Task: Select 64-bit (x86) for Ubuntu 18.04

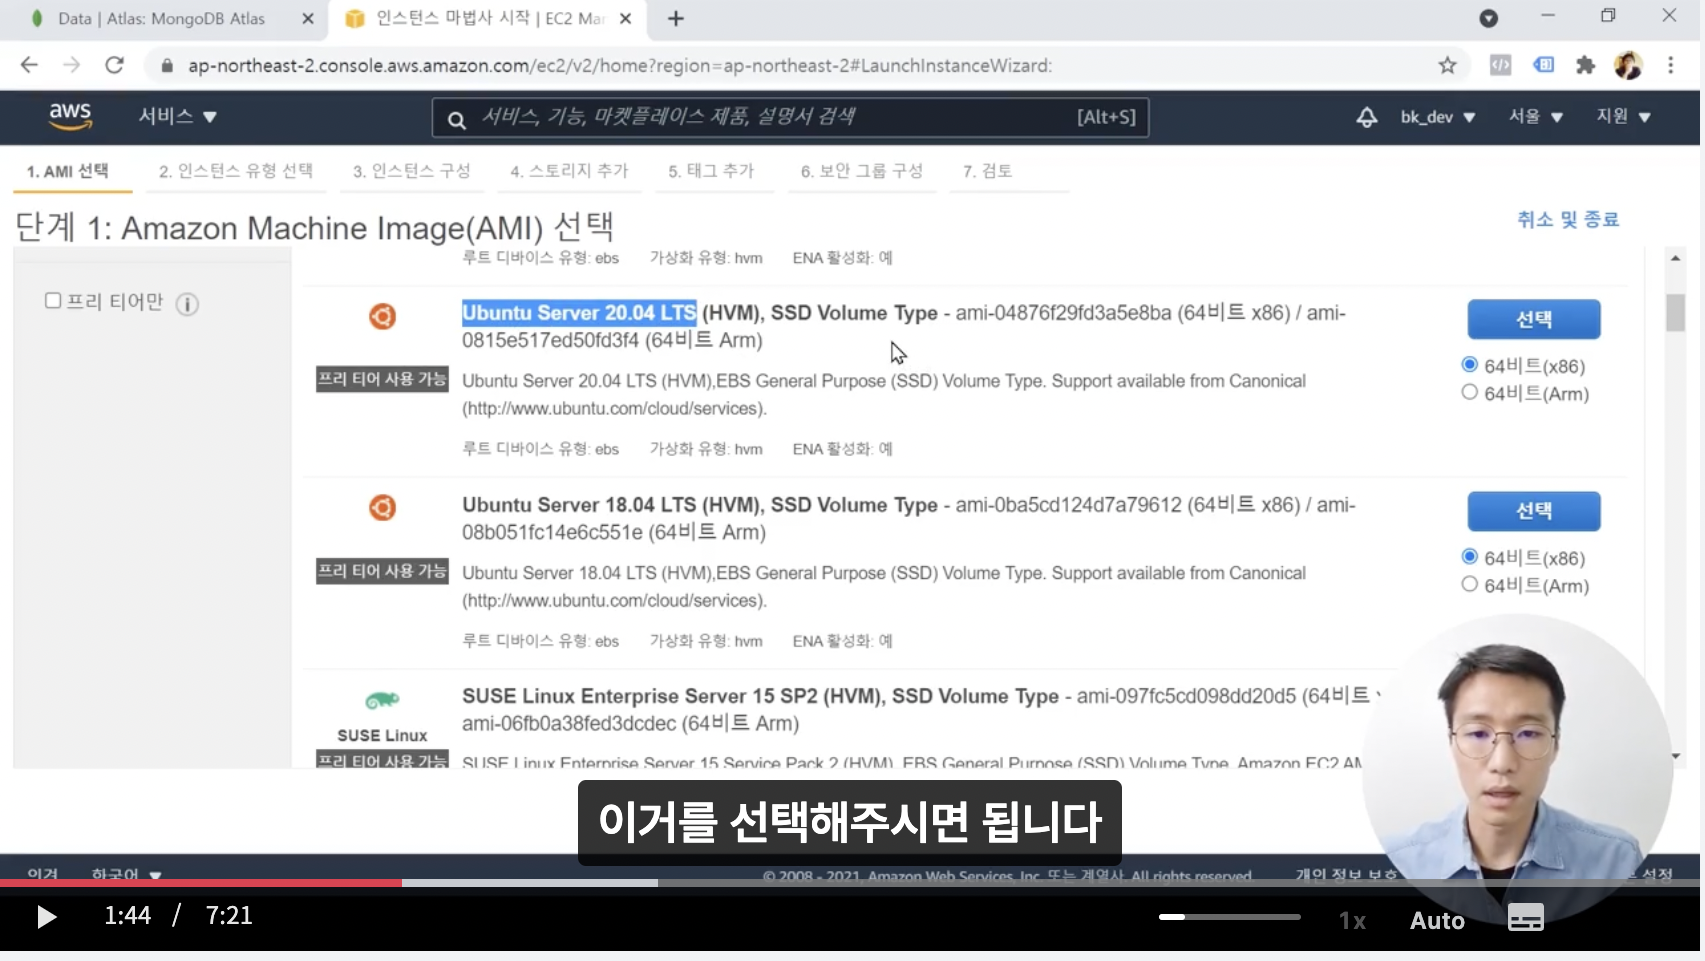Action: 1469,557
